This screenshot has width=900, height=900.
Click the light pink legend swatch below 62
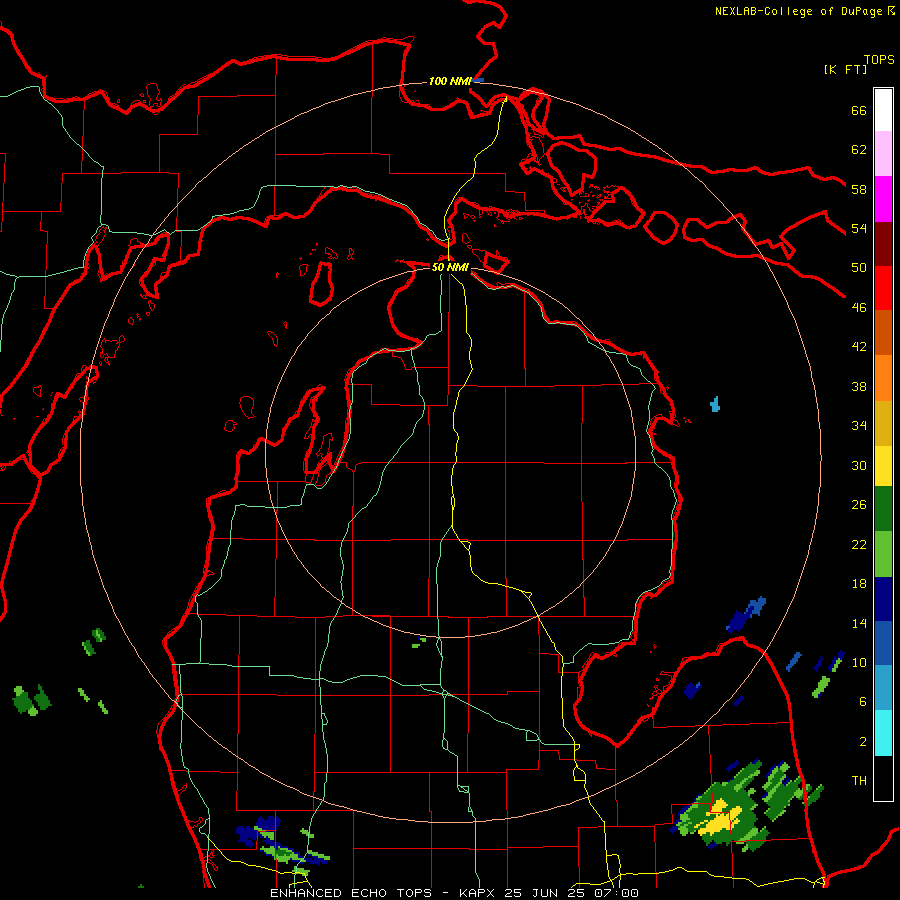[883, 153]
